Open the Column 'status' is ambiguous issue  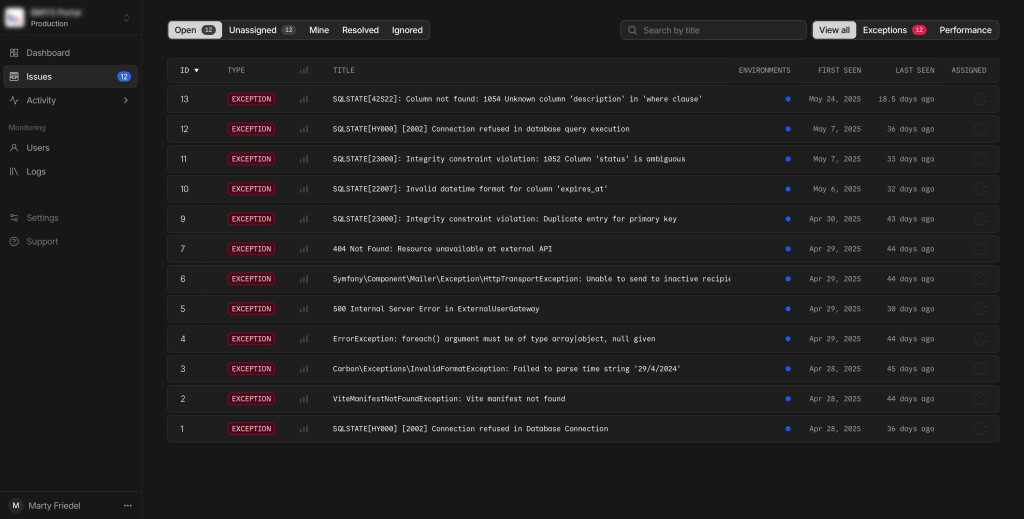click(x=509, y=159)
